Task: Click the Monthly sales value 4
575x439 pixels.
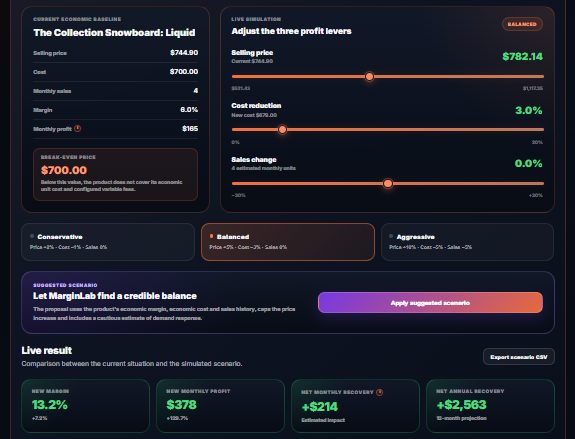Action: [196, 91]
